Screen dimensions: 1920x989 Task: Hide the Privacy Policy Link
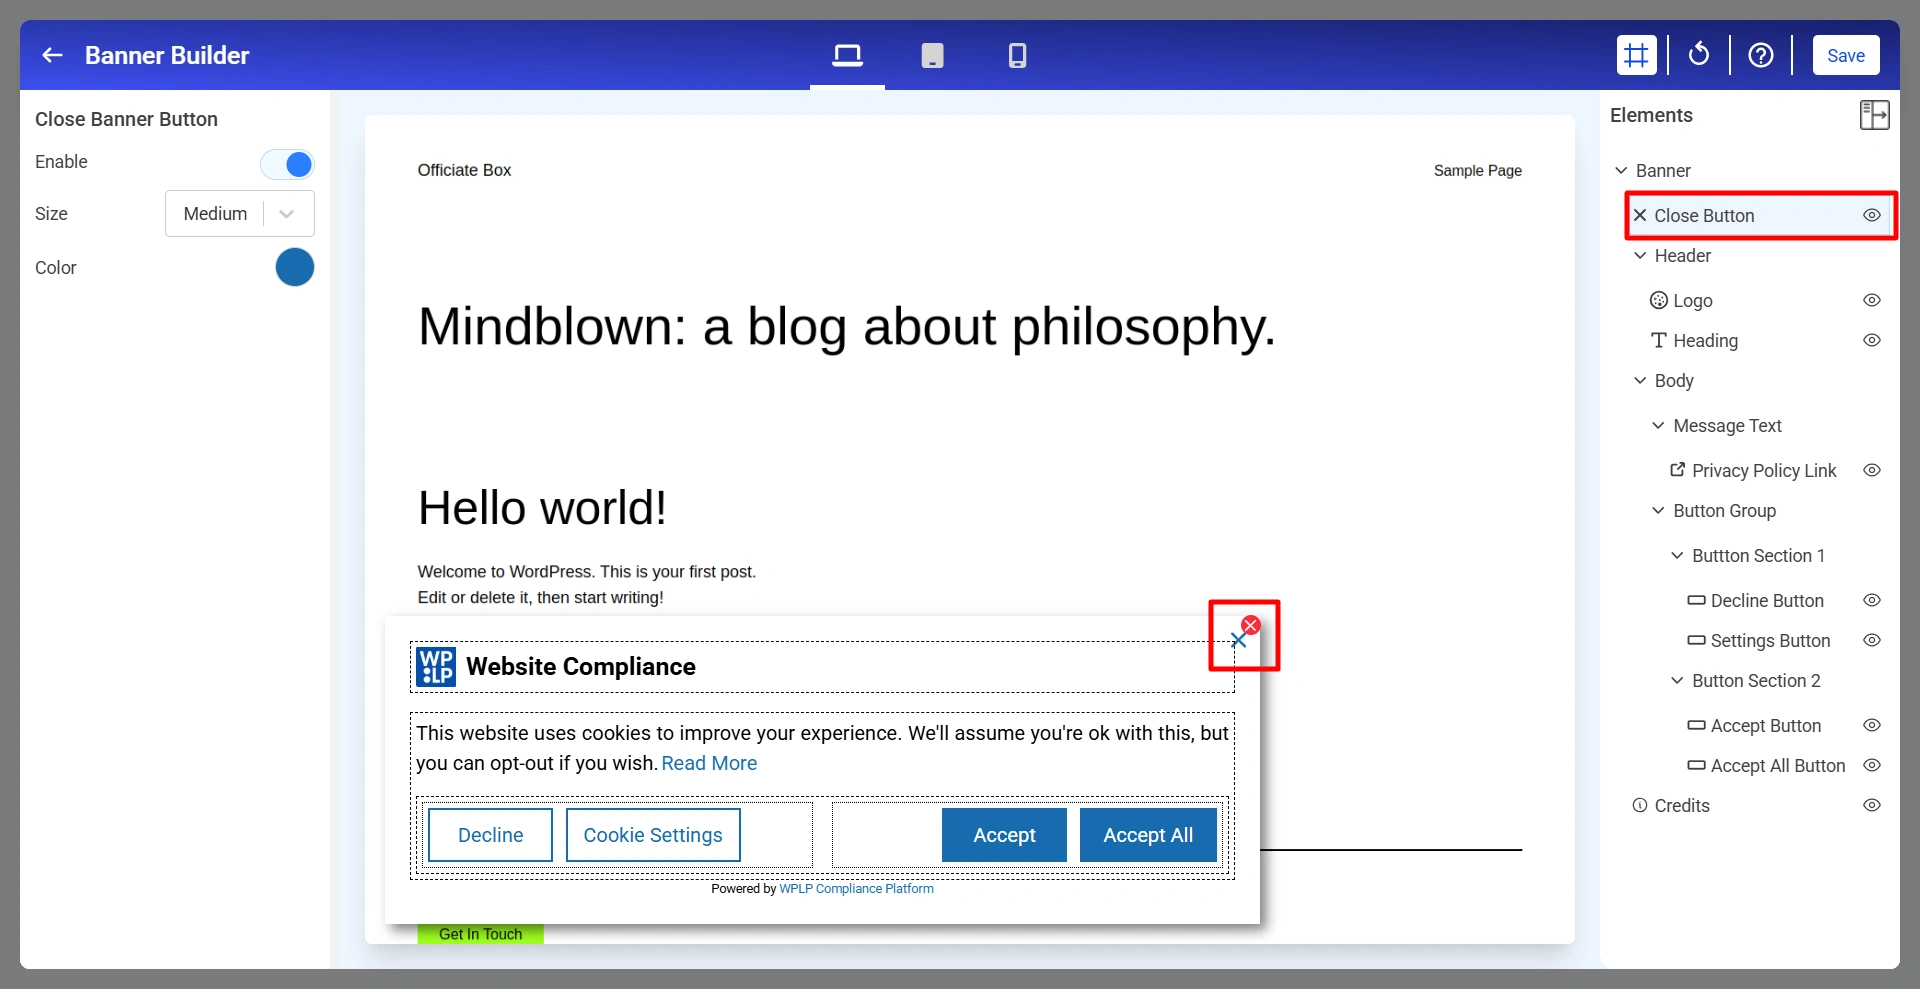(x=1872, y=470)
